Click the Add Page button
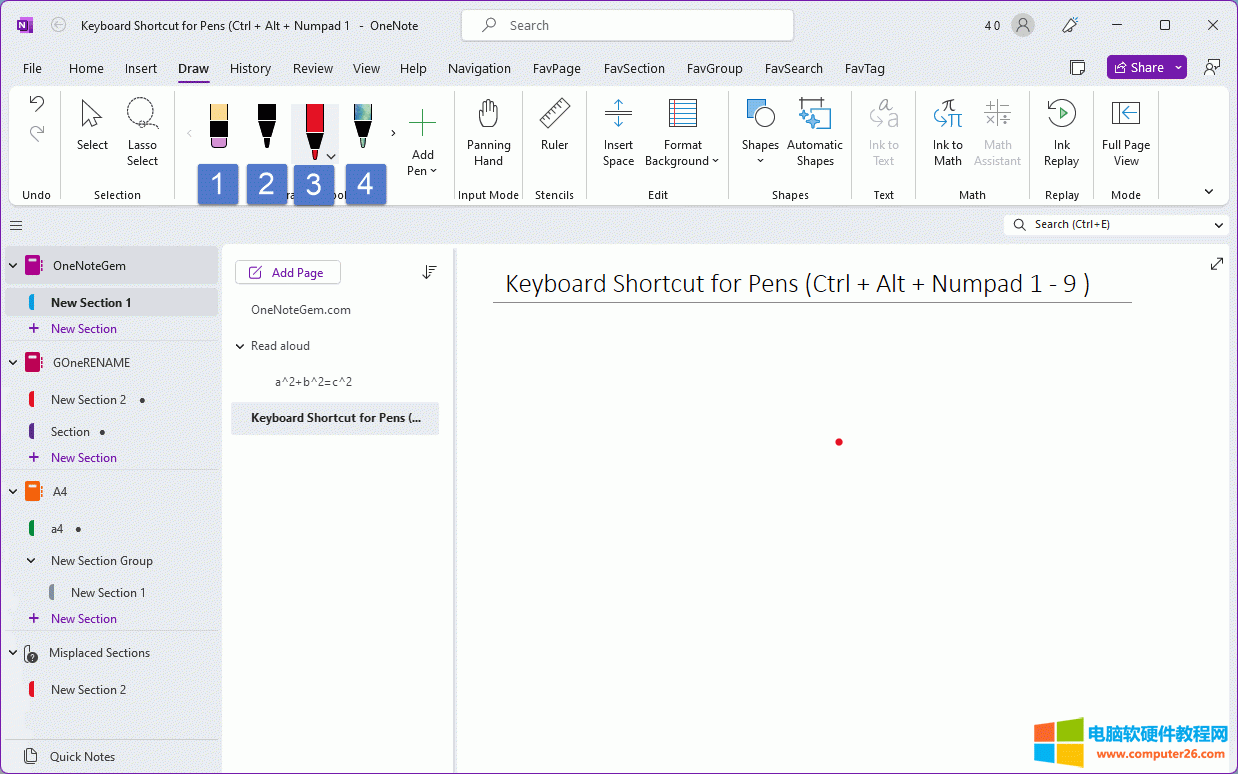 click(287, 272)
